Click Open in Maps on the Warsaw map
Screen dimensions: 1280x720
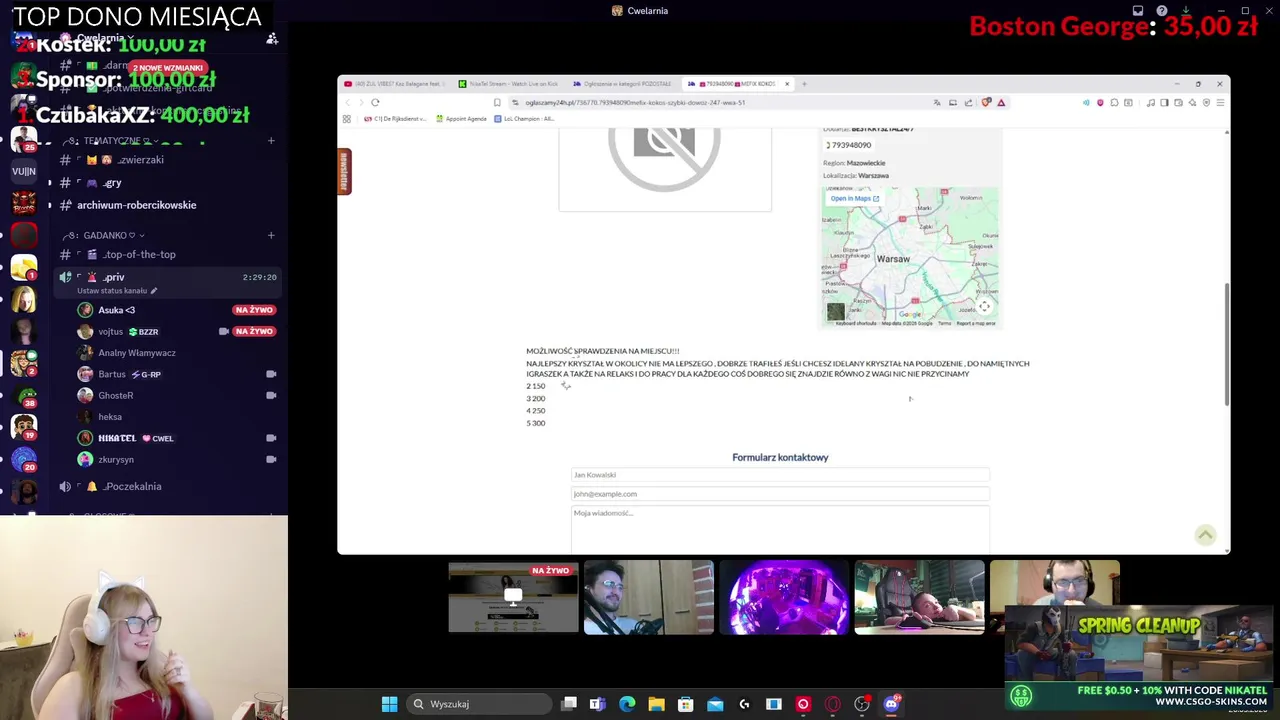pyautogui.click(x=855, y=198)
